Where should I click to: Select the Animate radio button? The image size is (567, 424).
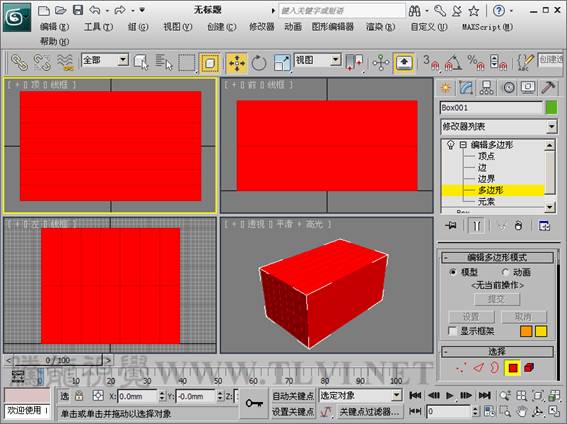(x=505, y=272)
